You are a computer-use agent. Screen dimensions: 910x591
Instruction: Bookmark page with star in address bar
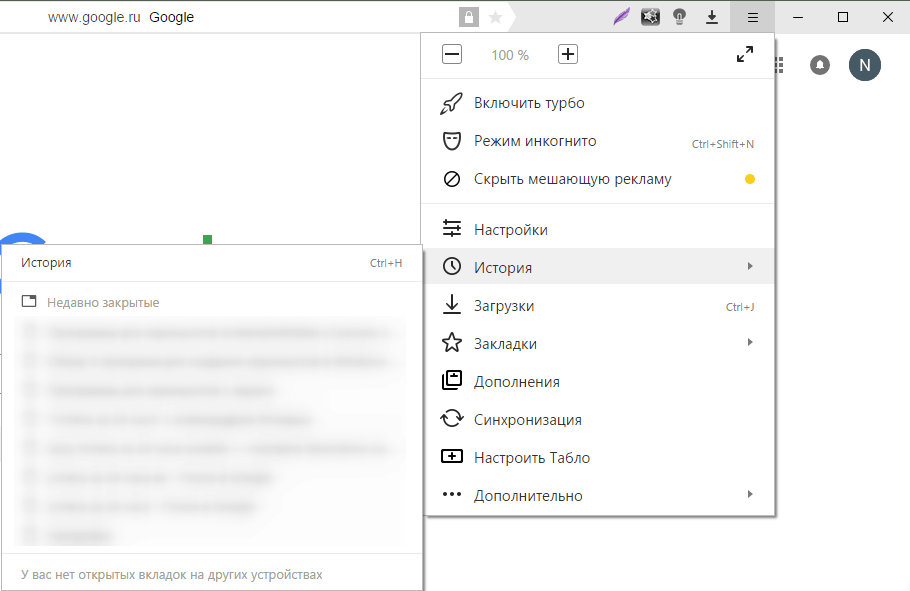pyautogui.click(x=495, y=17)
